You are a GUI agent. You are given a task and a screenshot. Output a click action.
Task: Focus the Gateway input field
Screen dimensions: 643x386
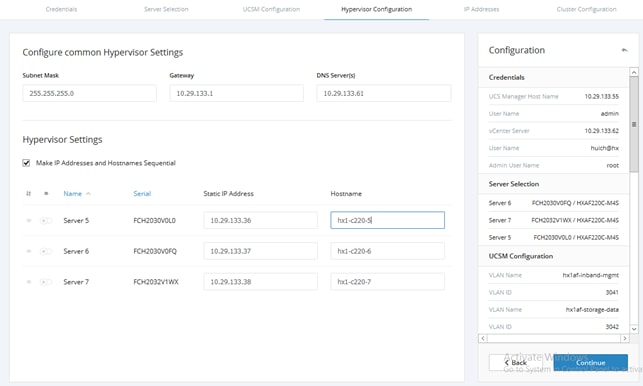[237, 94]
